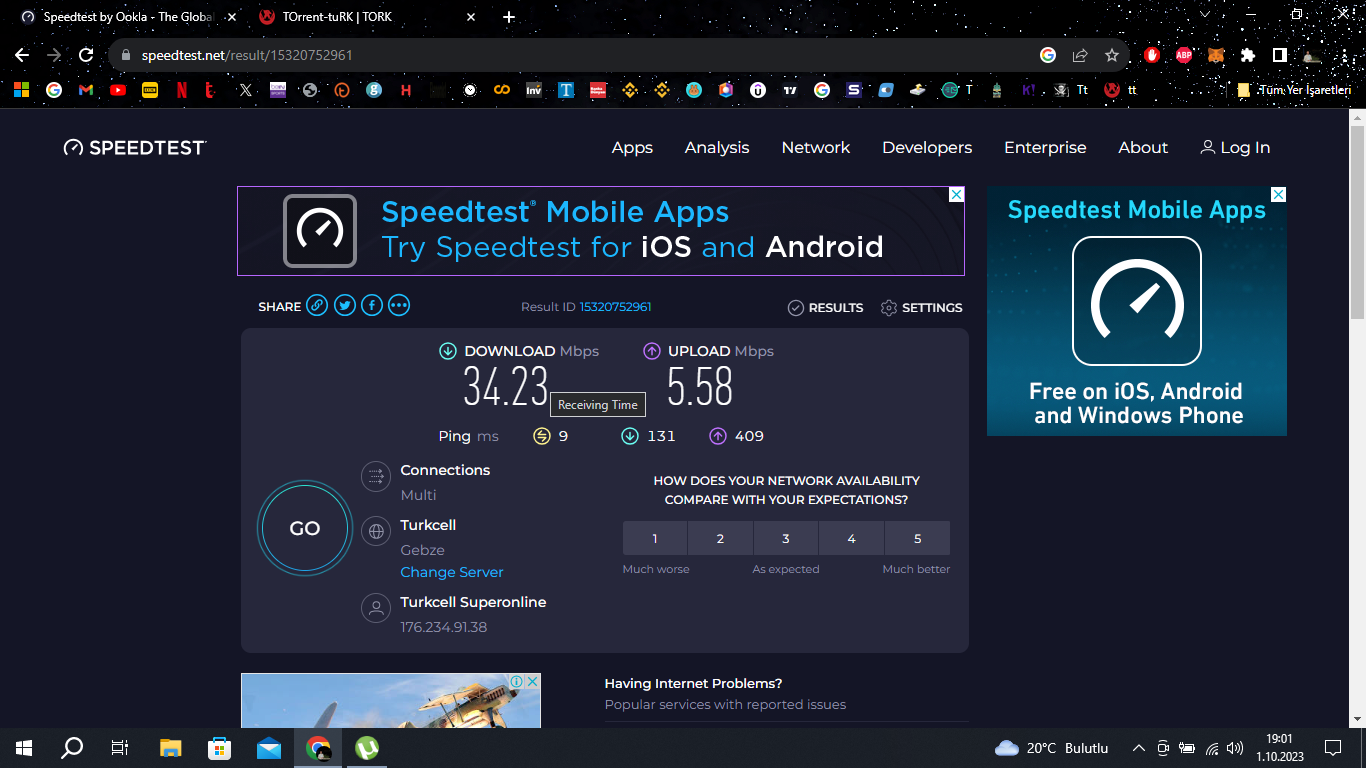Open the Analysis menu
Image resolution: width=1366 pixels, height=768 pixels.
click(717, 147)
